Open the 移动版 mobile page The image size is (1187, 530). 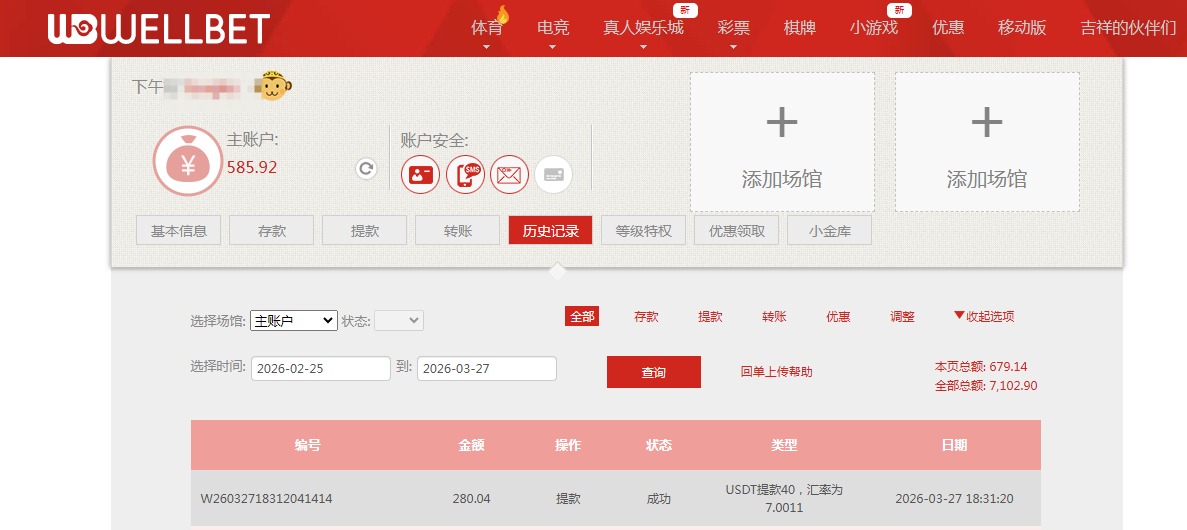pos(1022,28)
